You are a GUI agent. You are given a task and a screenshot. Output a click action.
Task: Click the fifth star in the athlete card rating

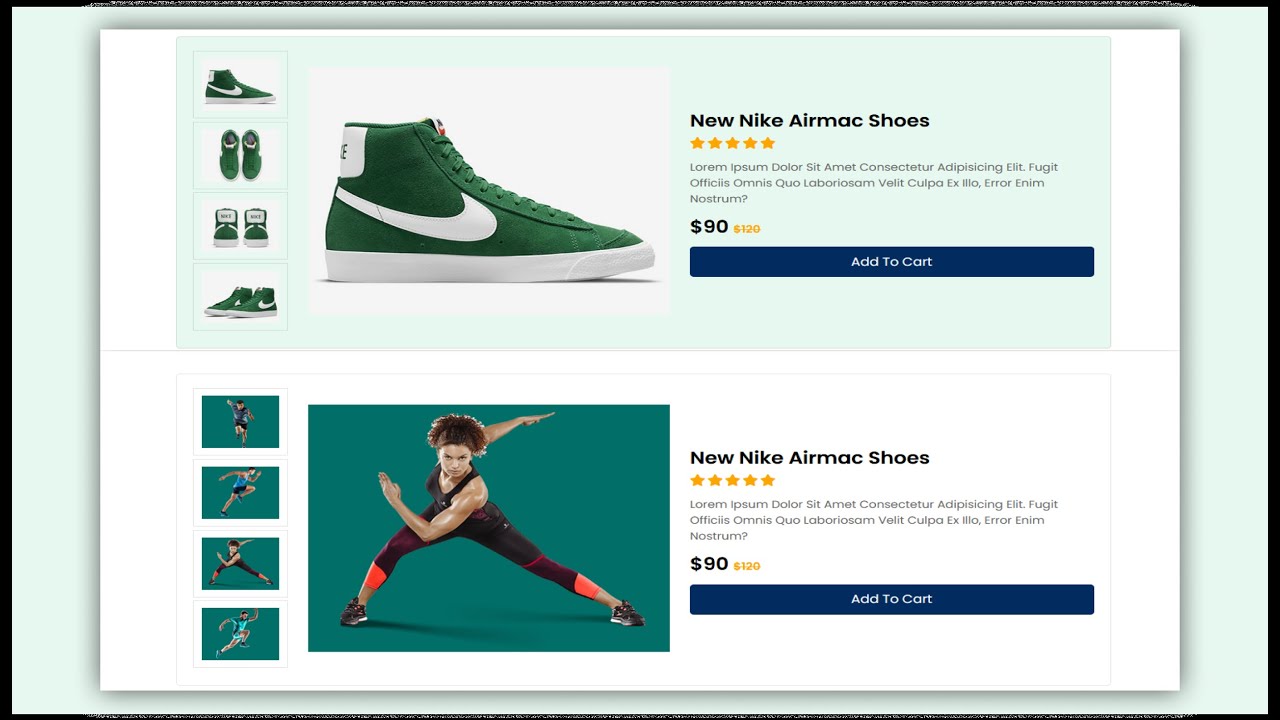pos(768,480)
